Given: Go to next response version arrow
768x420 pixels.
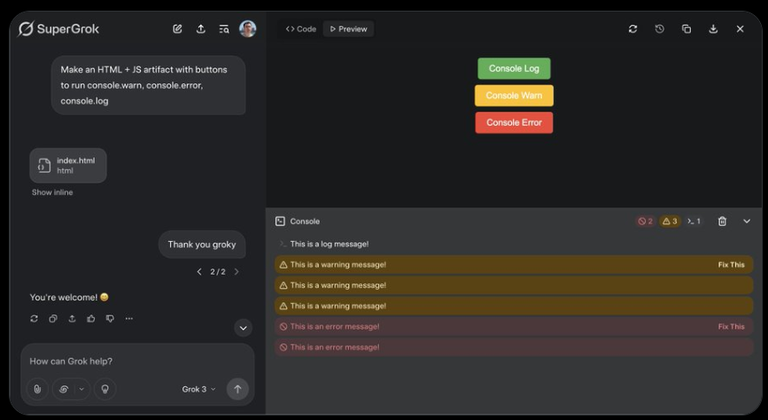Looking at the screenshot, I should coord(237,272).
